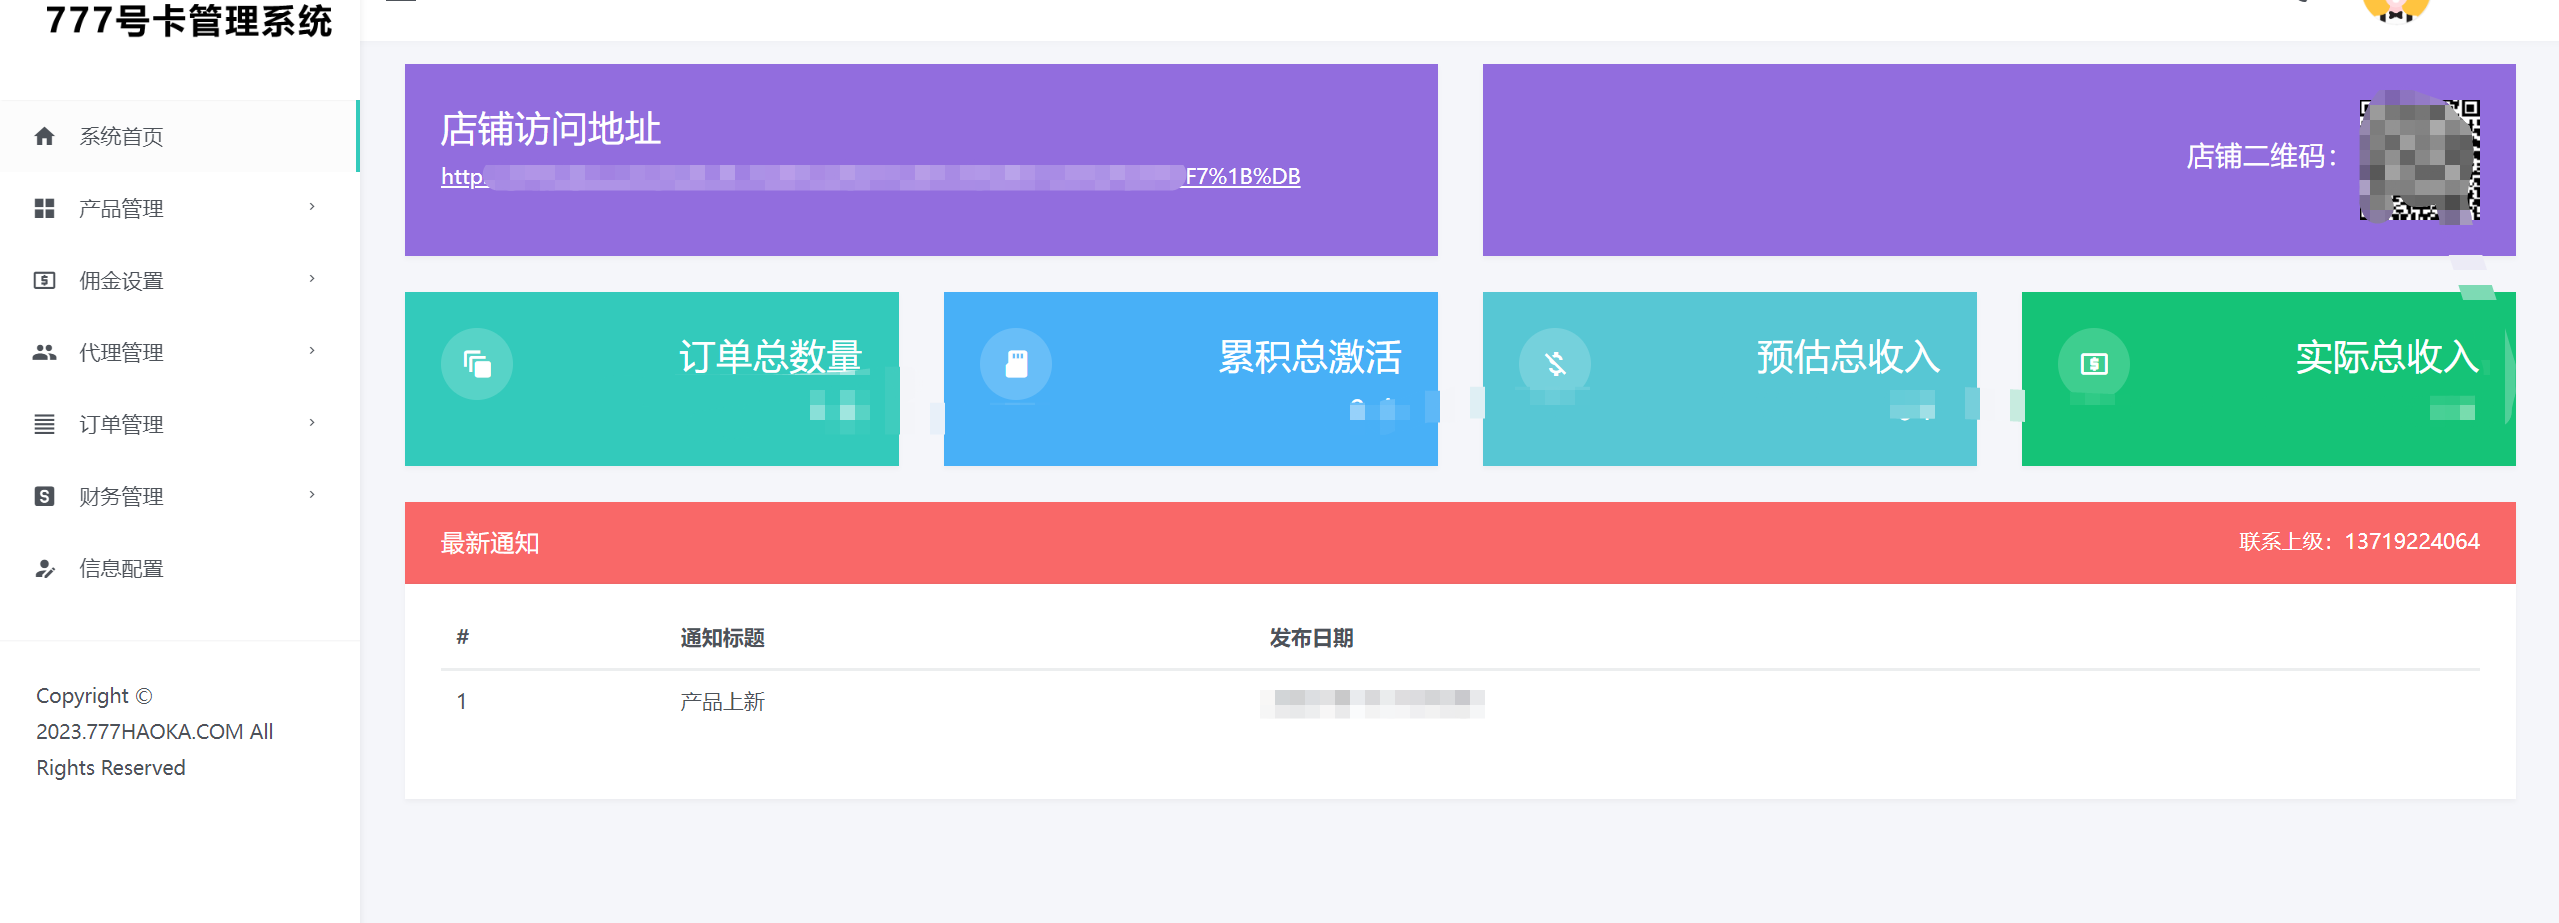This screenshot has width=2559, height=923.
Task: Click the user-edit icon for 信息配置
Action: point(44,568)
